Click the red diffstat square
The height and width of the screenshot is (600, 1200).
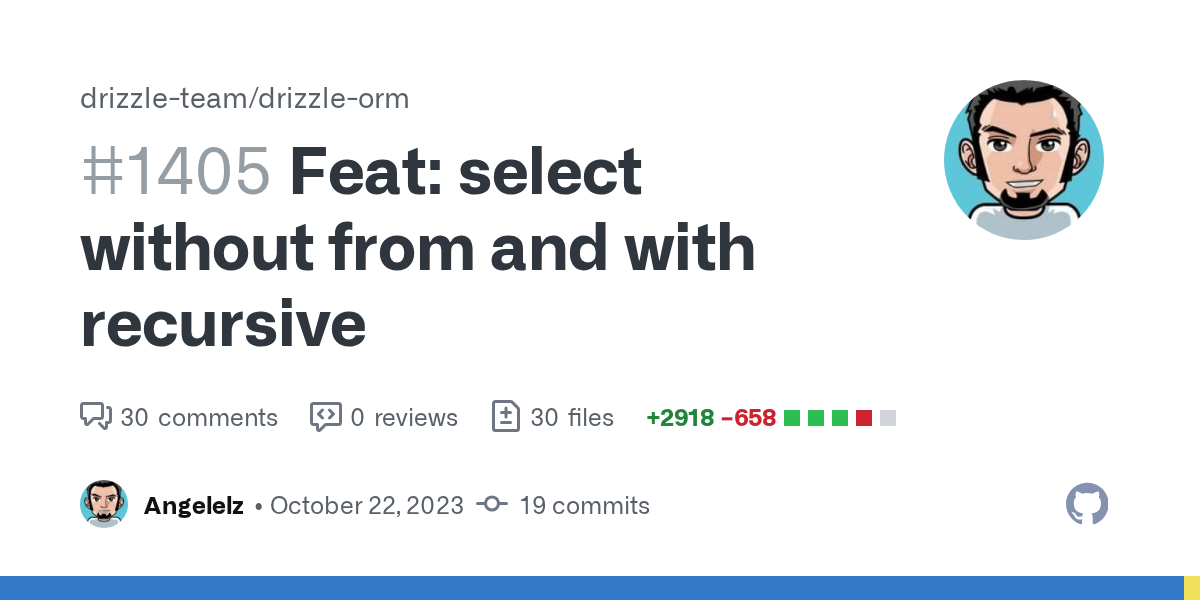point(864,417)
